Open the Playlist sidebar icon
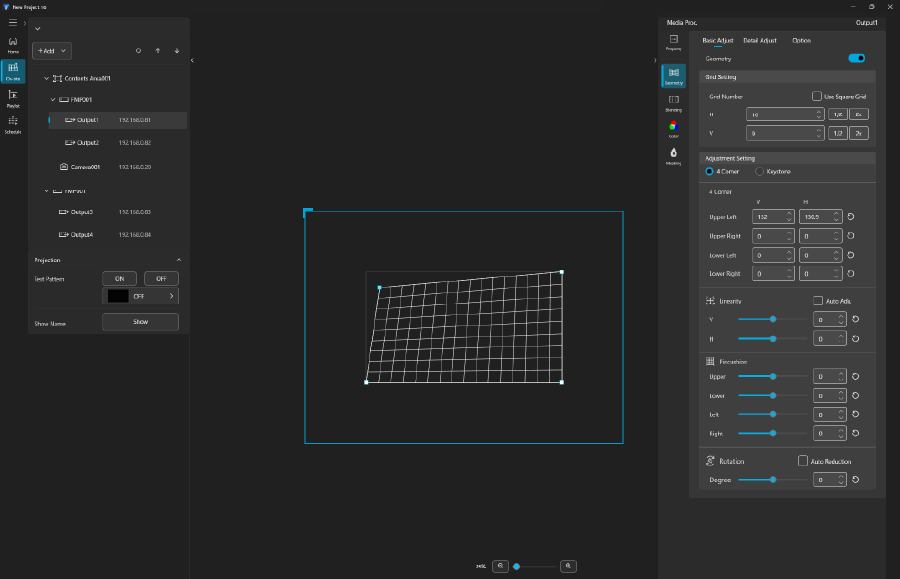This screenshot has width=900, height=579. (x=13, y=97)
